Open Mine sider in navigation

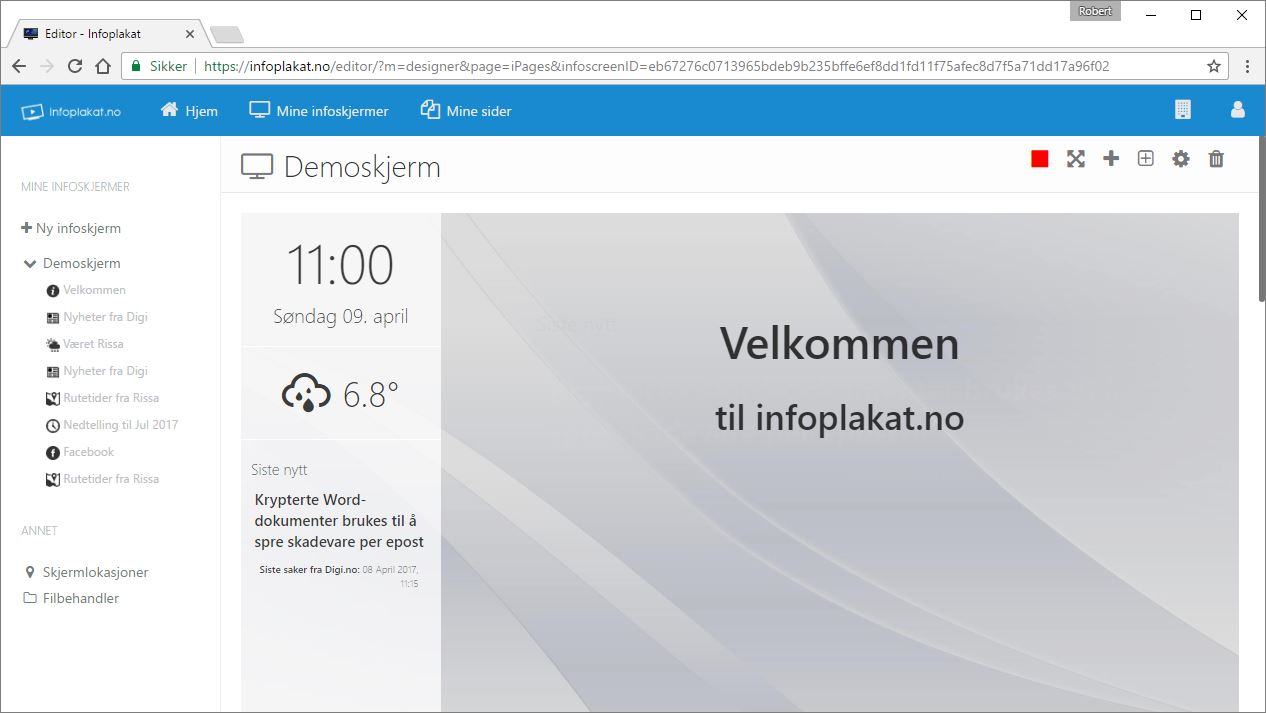tap(466, 111)
